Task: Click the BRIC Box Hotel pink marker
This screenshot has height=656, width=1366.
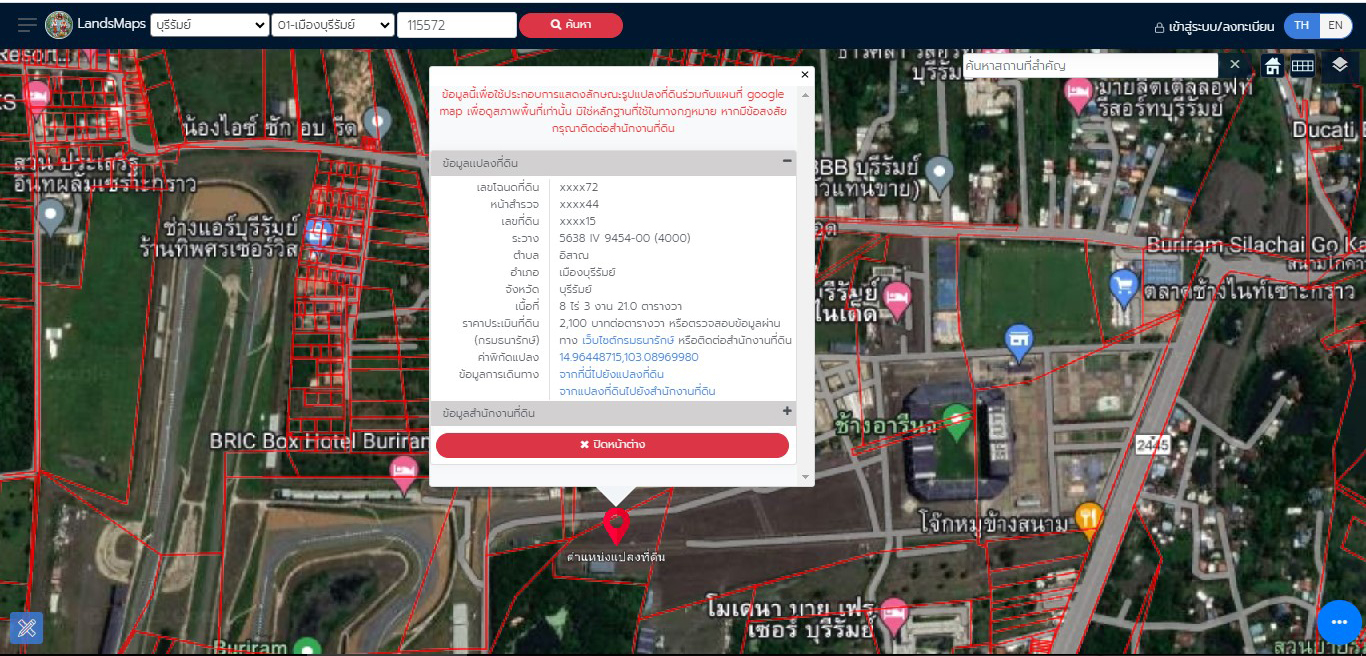Action: (404, 472)
